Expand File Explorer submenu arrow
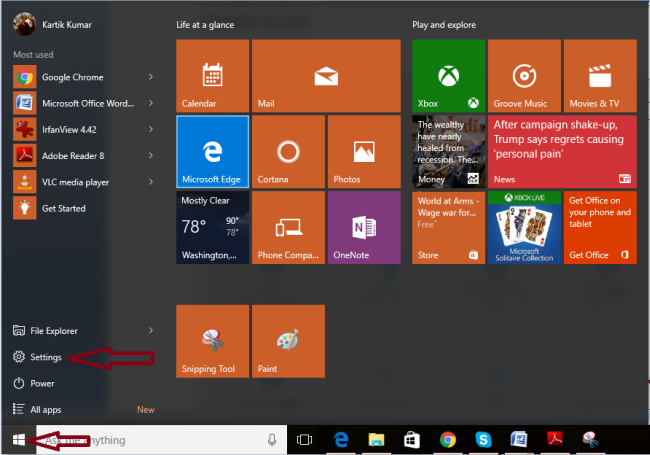 point(151,330)
